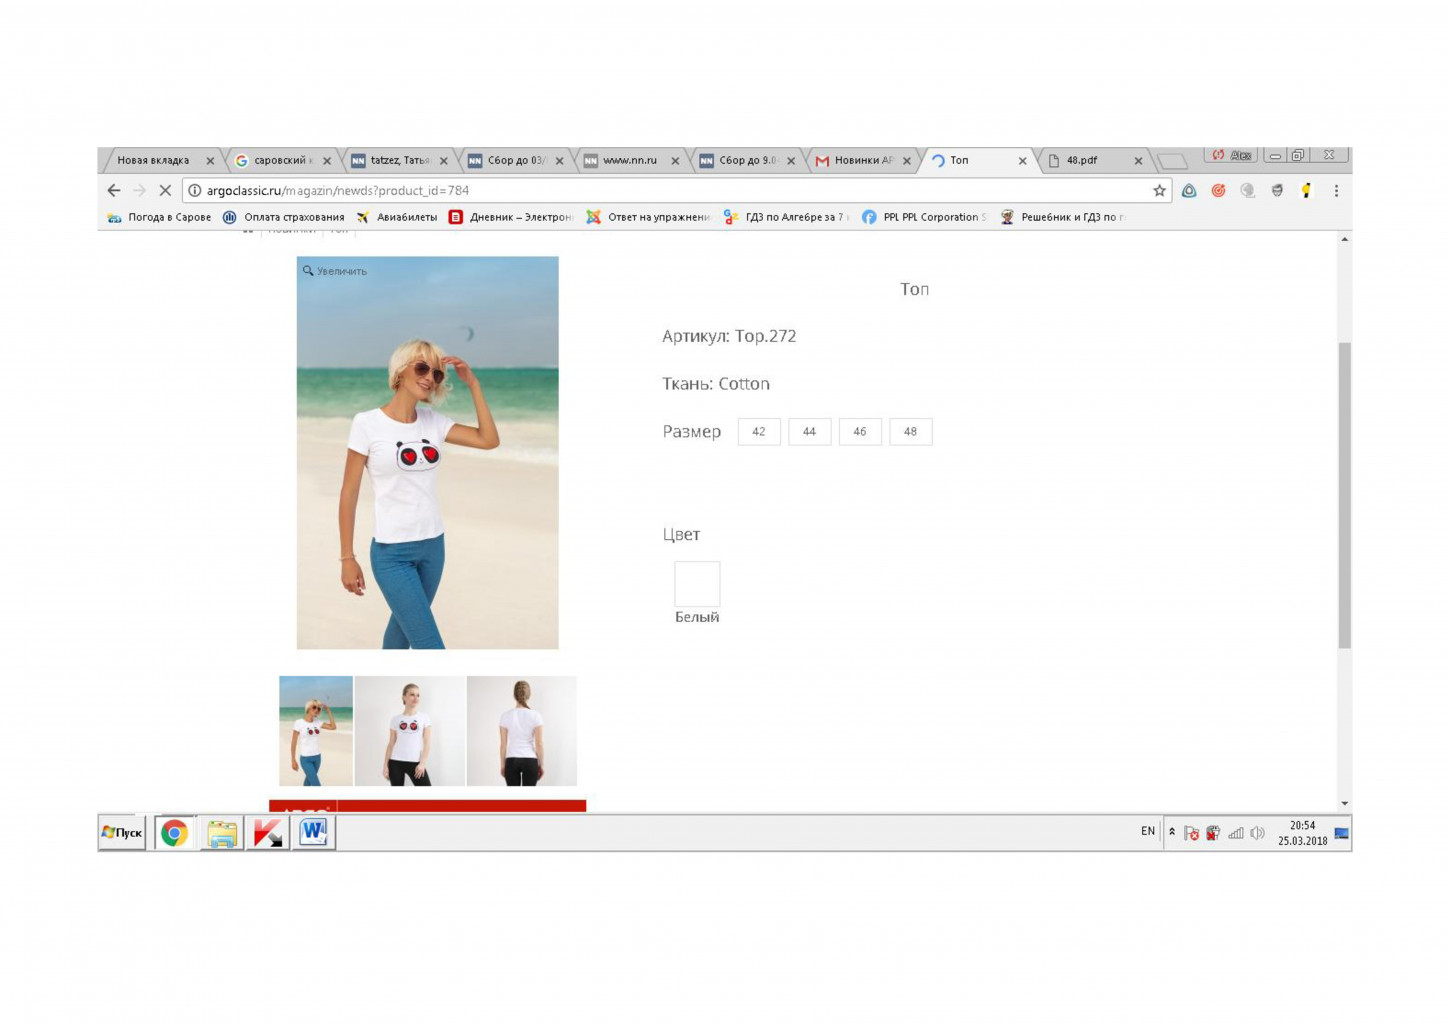The image size is (1448, 1024).
Task: Open Погода в Сарове bookmark
Action: [x=159, y=217]
